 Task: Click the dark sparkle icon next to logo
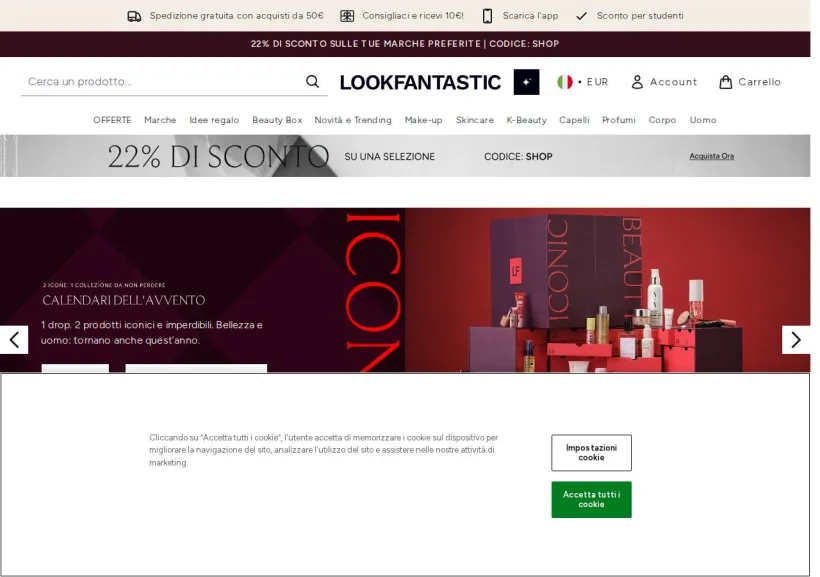526,82
